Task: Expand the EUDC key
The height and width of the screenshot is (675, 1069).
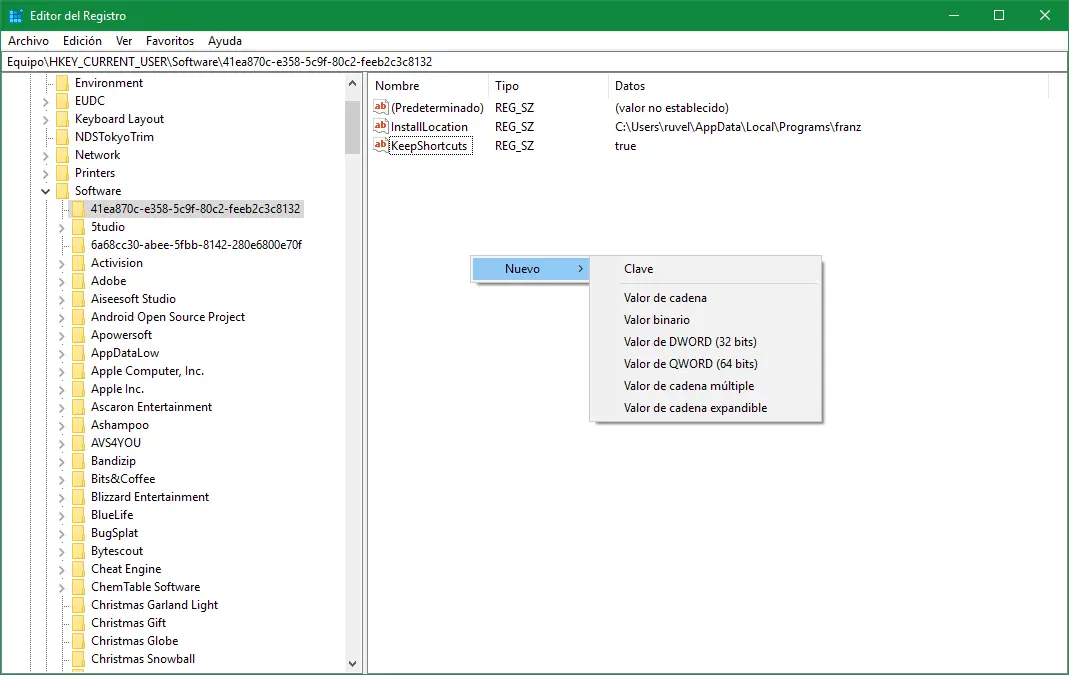Action: point(46,101)
